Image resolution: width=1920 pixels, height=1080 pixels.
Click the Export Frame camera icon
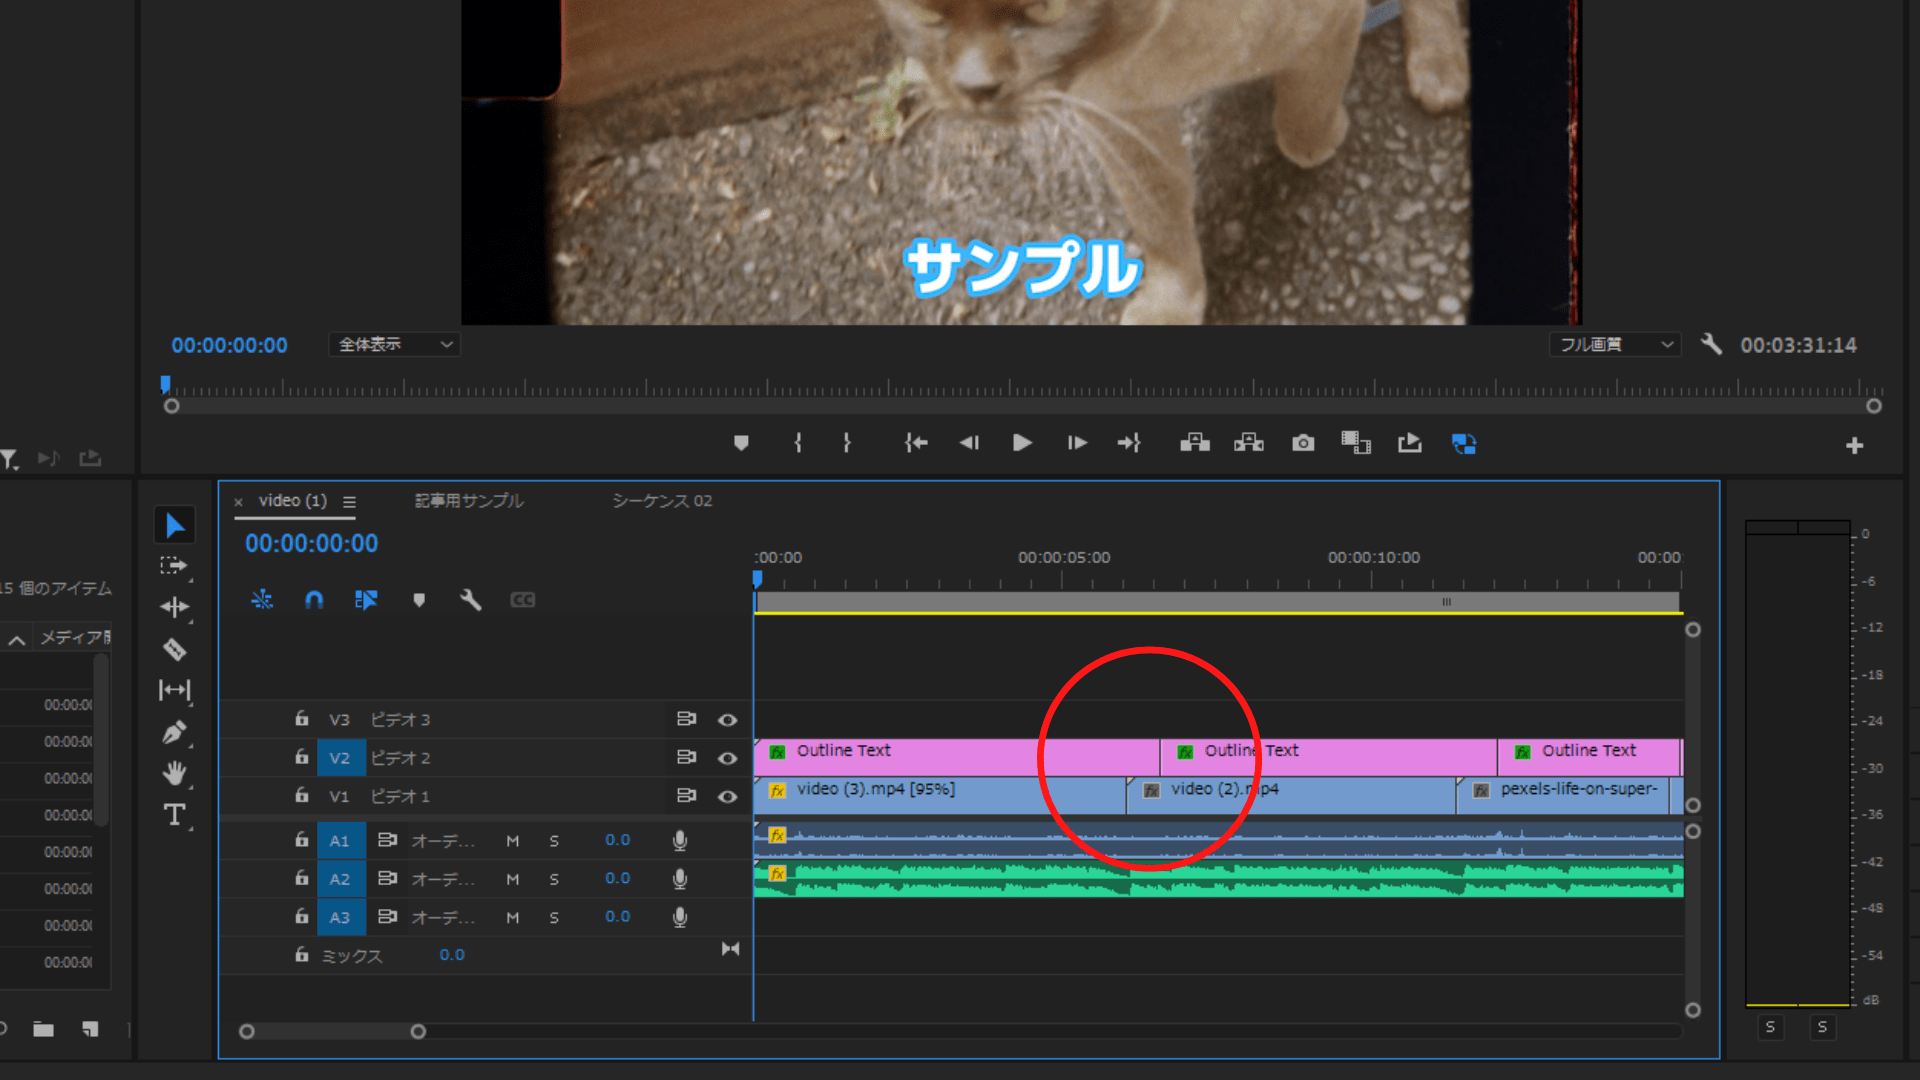click(1303, 443)
